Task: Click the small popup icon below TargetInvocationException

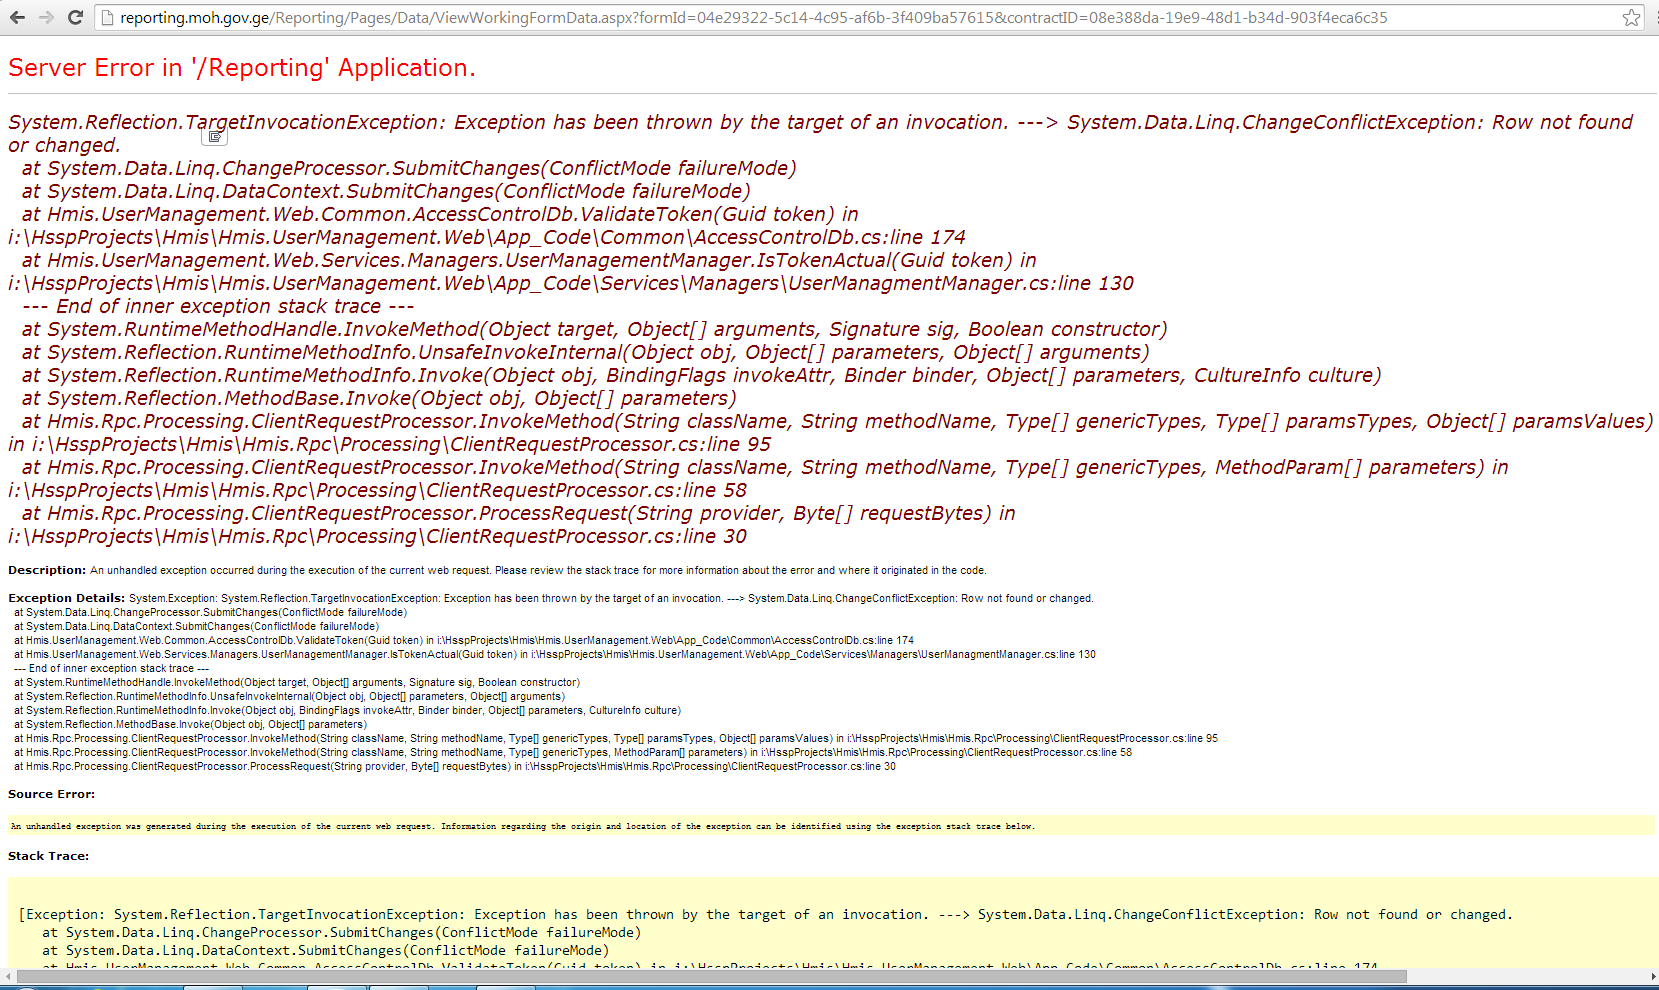Action: 215,136
